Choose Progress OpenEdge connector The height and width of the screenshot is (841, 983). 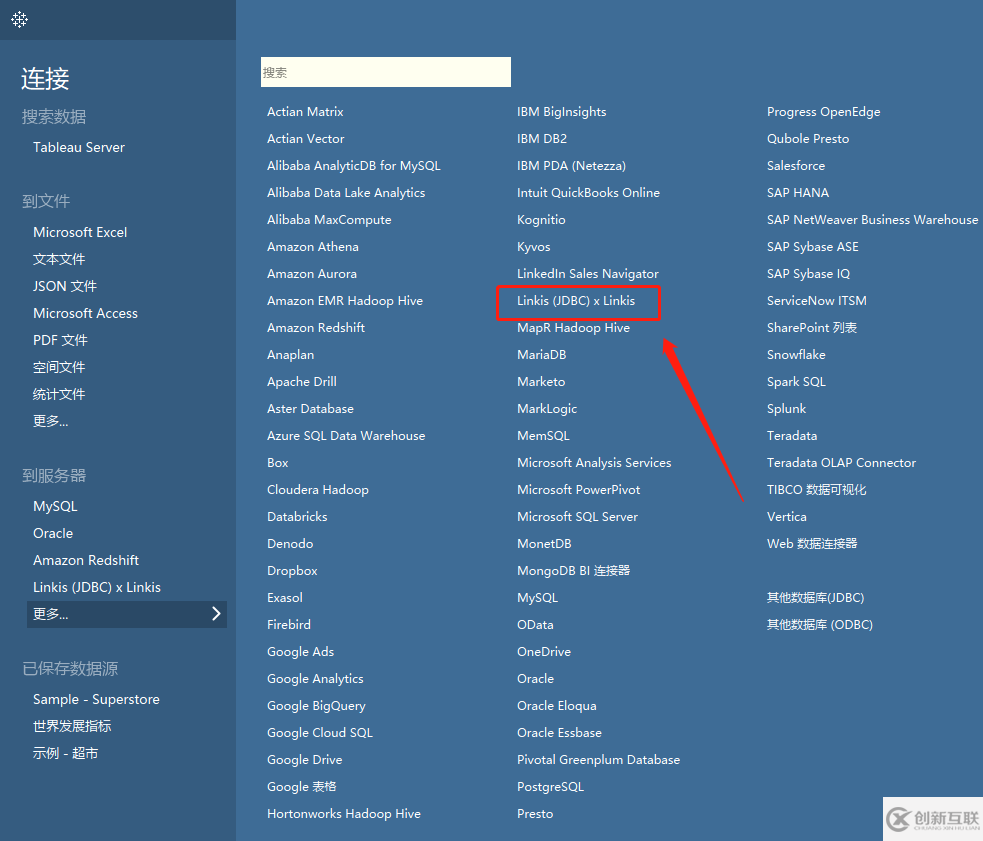point(824,112)
